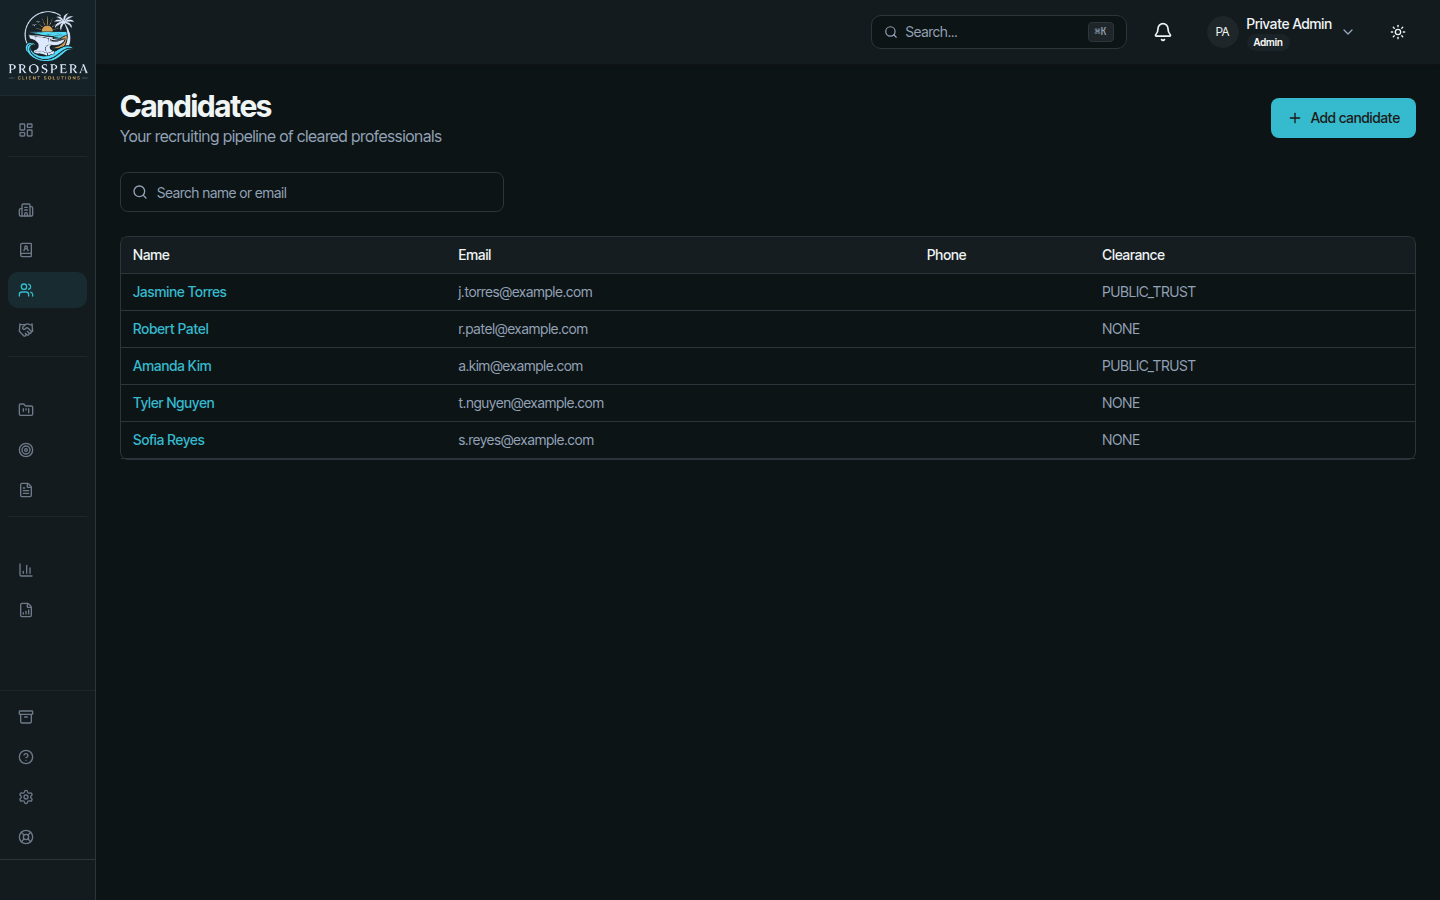Expand the Private Admin account menu chevron

pos(1348,32)
